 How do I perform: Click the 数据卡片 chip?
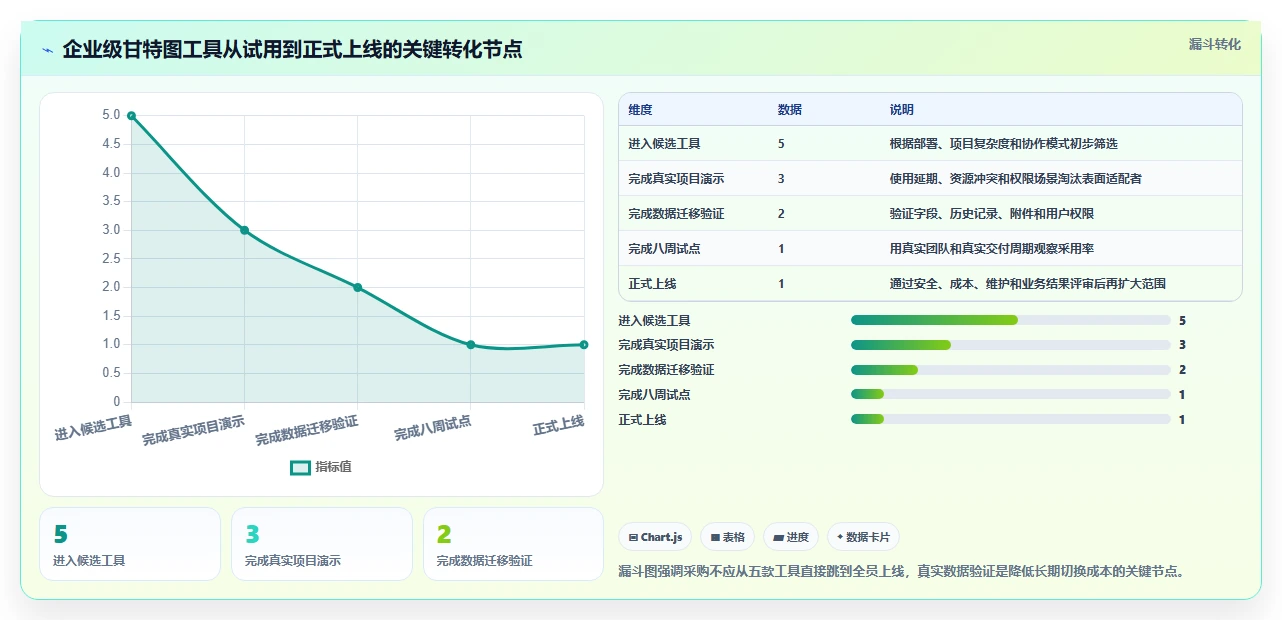pos(863,537)
